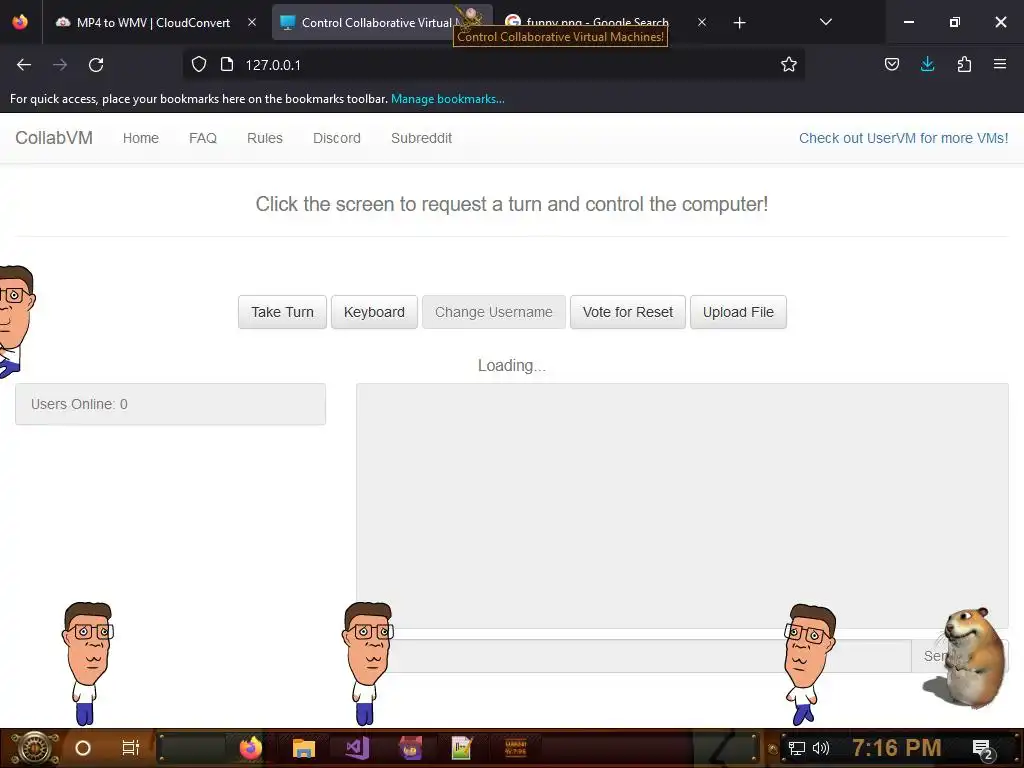Open the extensions puzzle icon
The image size is (1024, 768).
point(964,64)
